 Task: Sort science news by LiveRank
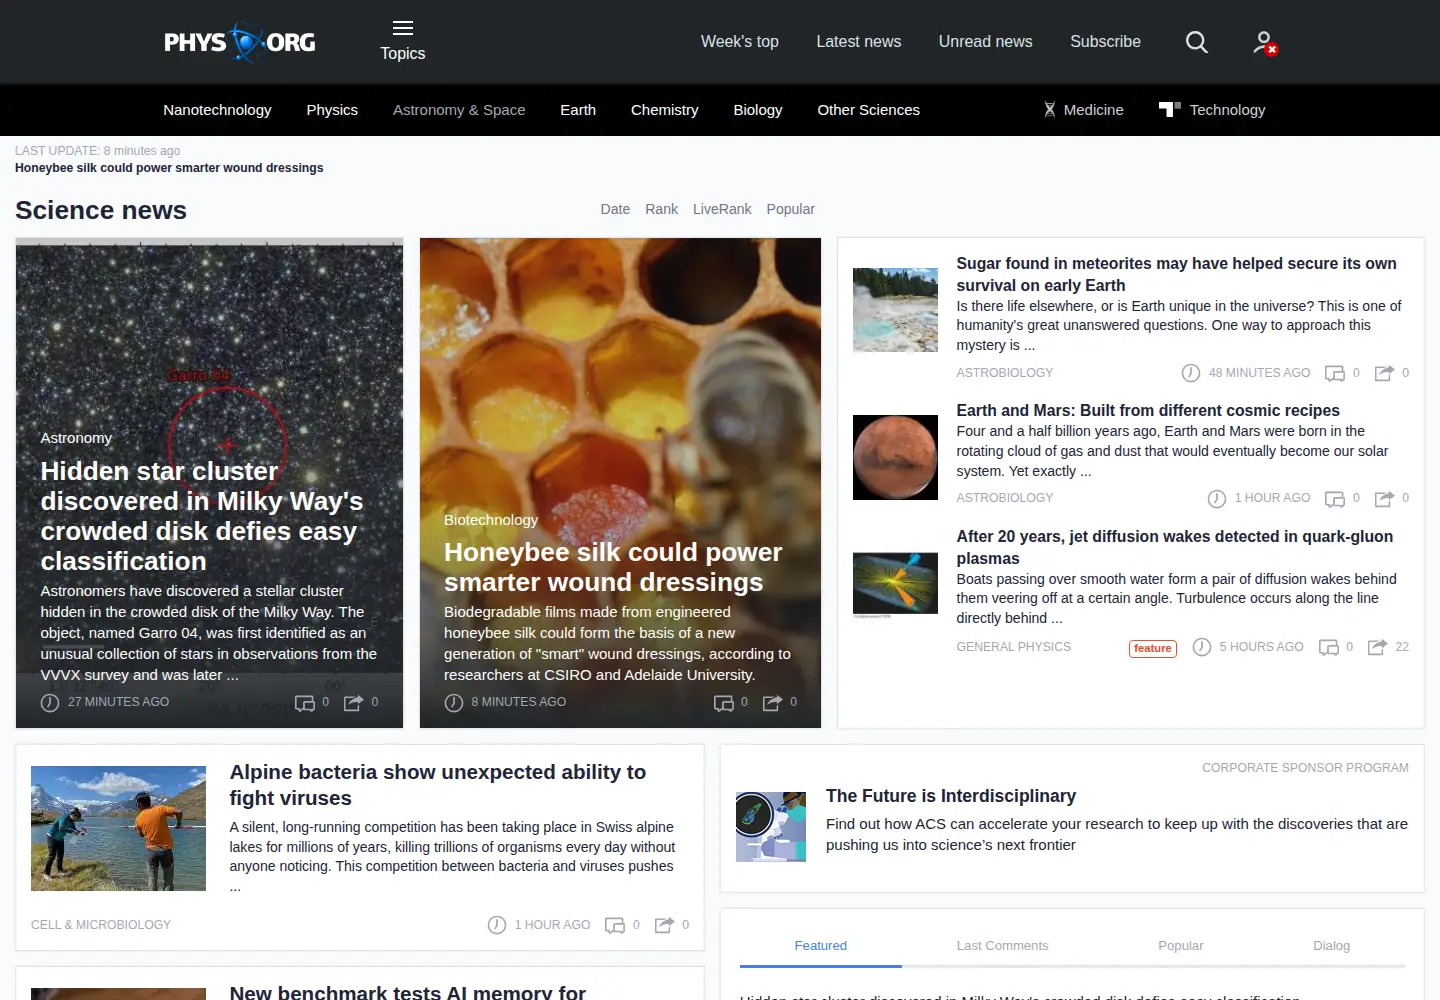point(722,209)
